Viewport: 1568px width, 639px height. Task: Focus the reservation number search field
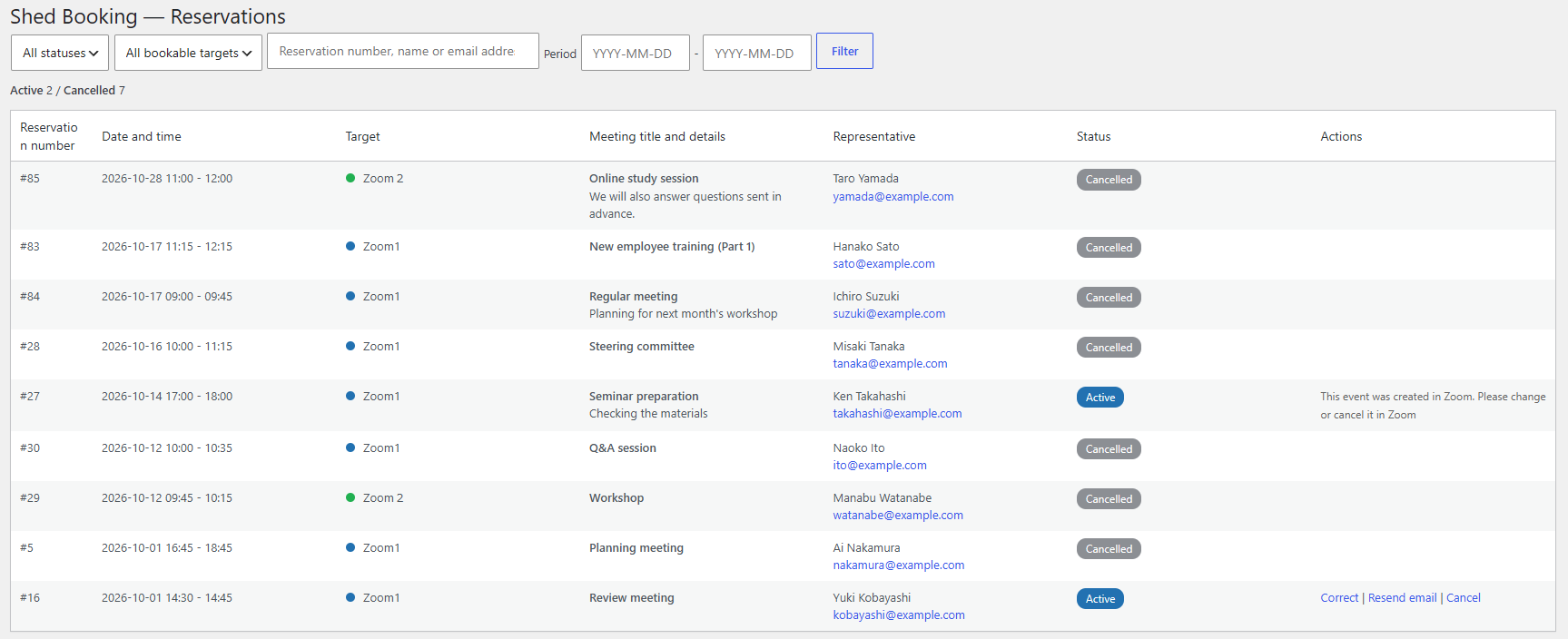(403, 51)
